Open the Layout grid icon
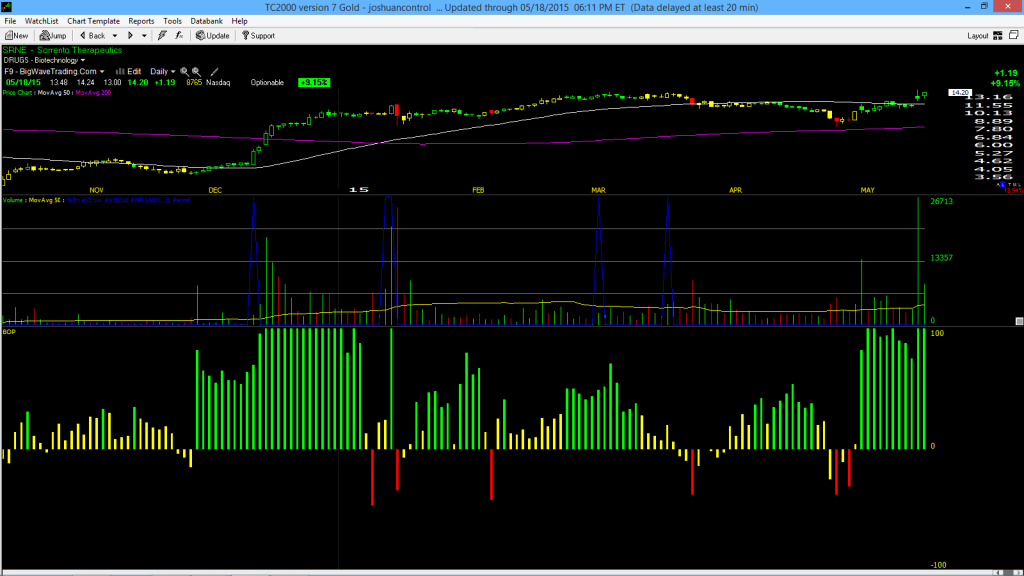The image size is (1024, 576). pyautogui.click(x=998, y=36)
